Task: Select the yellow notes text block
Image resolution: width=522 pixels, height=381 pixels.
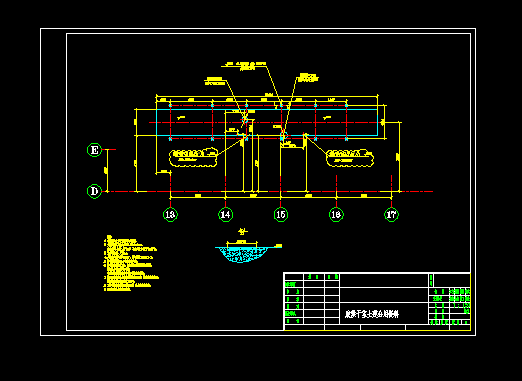Action: [131, 263]
